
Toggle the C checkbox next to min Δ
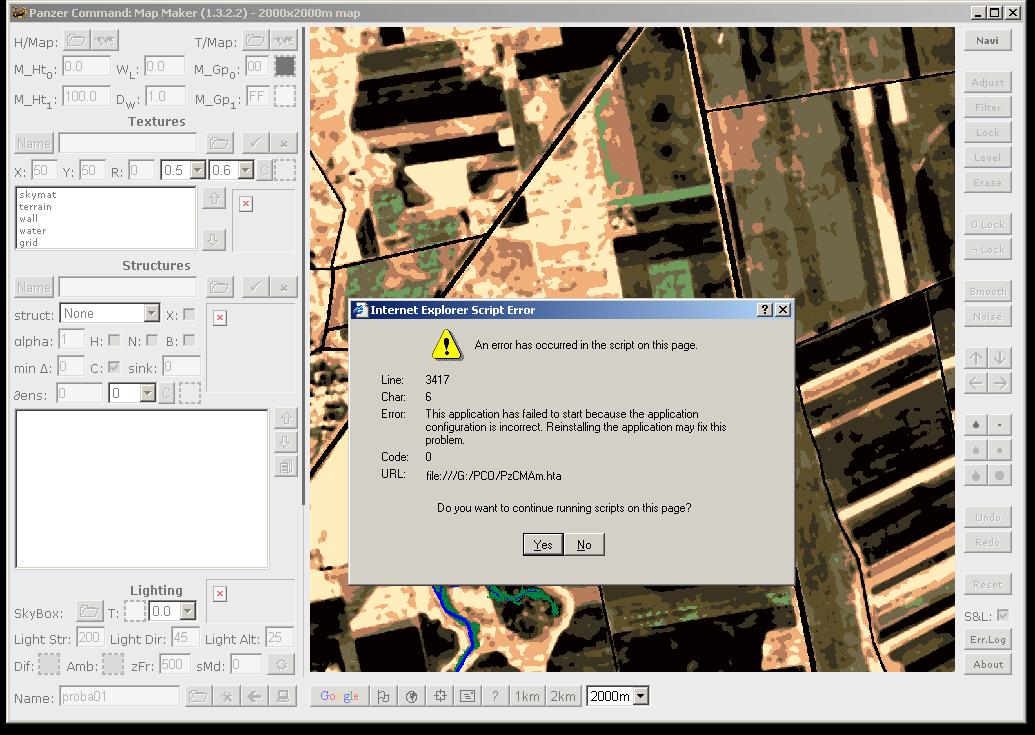point(114,367)
